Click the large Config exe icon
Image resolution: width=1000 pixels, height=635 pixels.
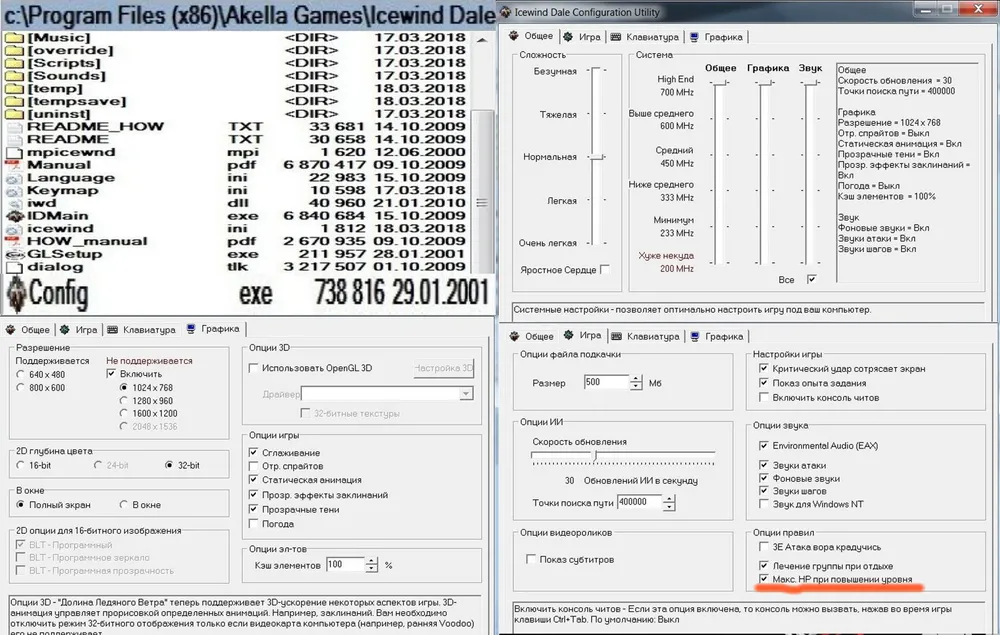click(16, 295)
